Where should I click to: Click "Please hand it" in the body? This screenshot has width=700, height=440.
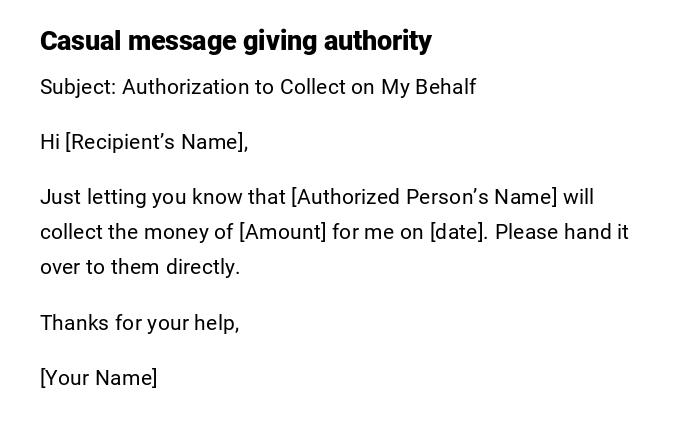tap(561, 232)
